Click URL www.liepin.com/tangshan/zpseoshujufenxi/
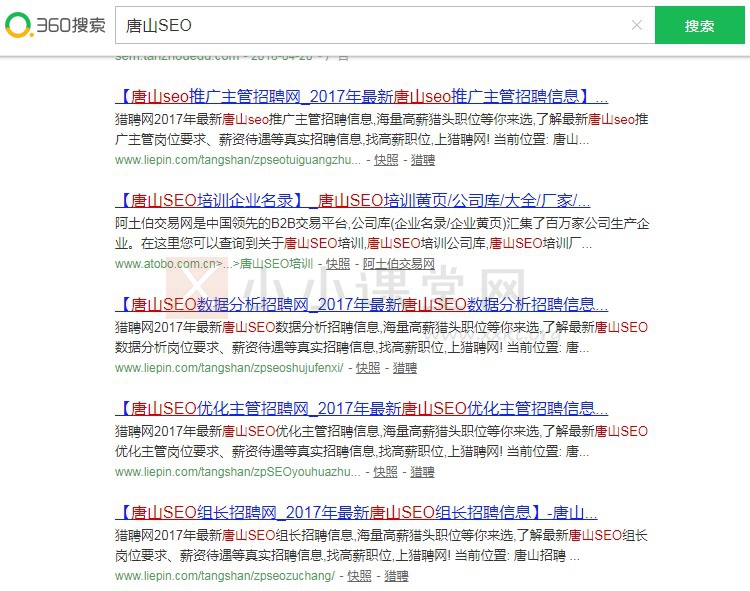The image size is (750, 591). [229, 368]
